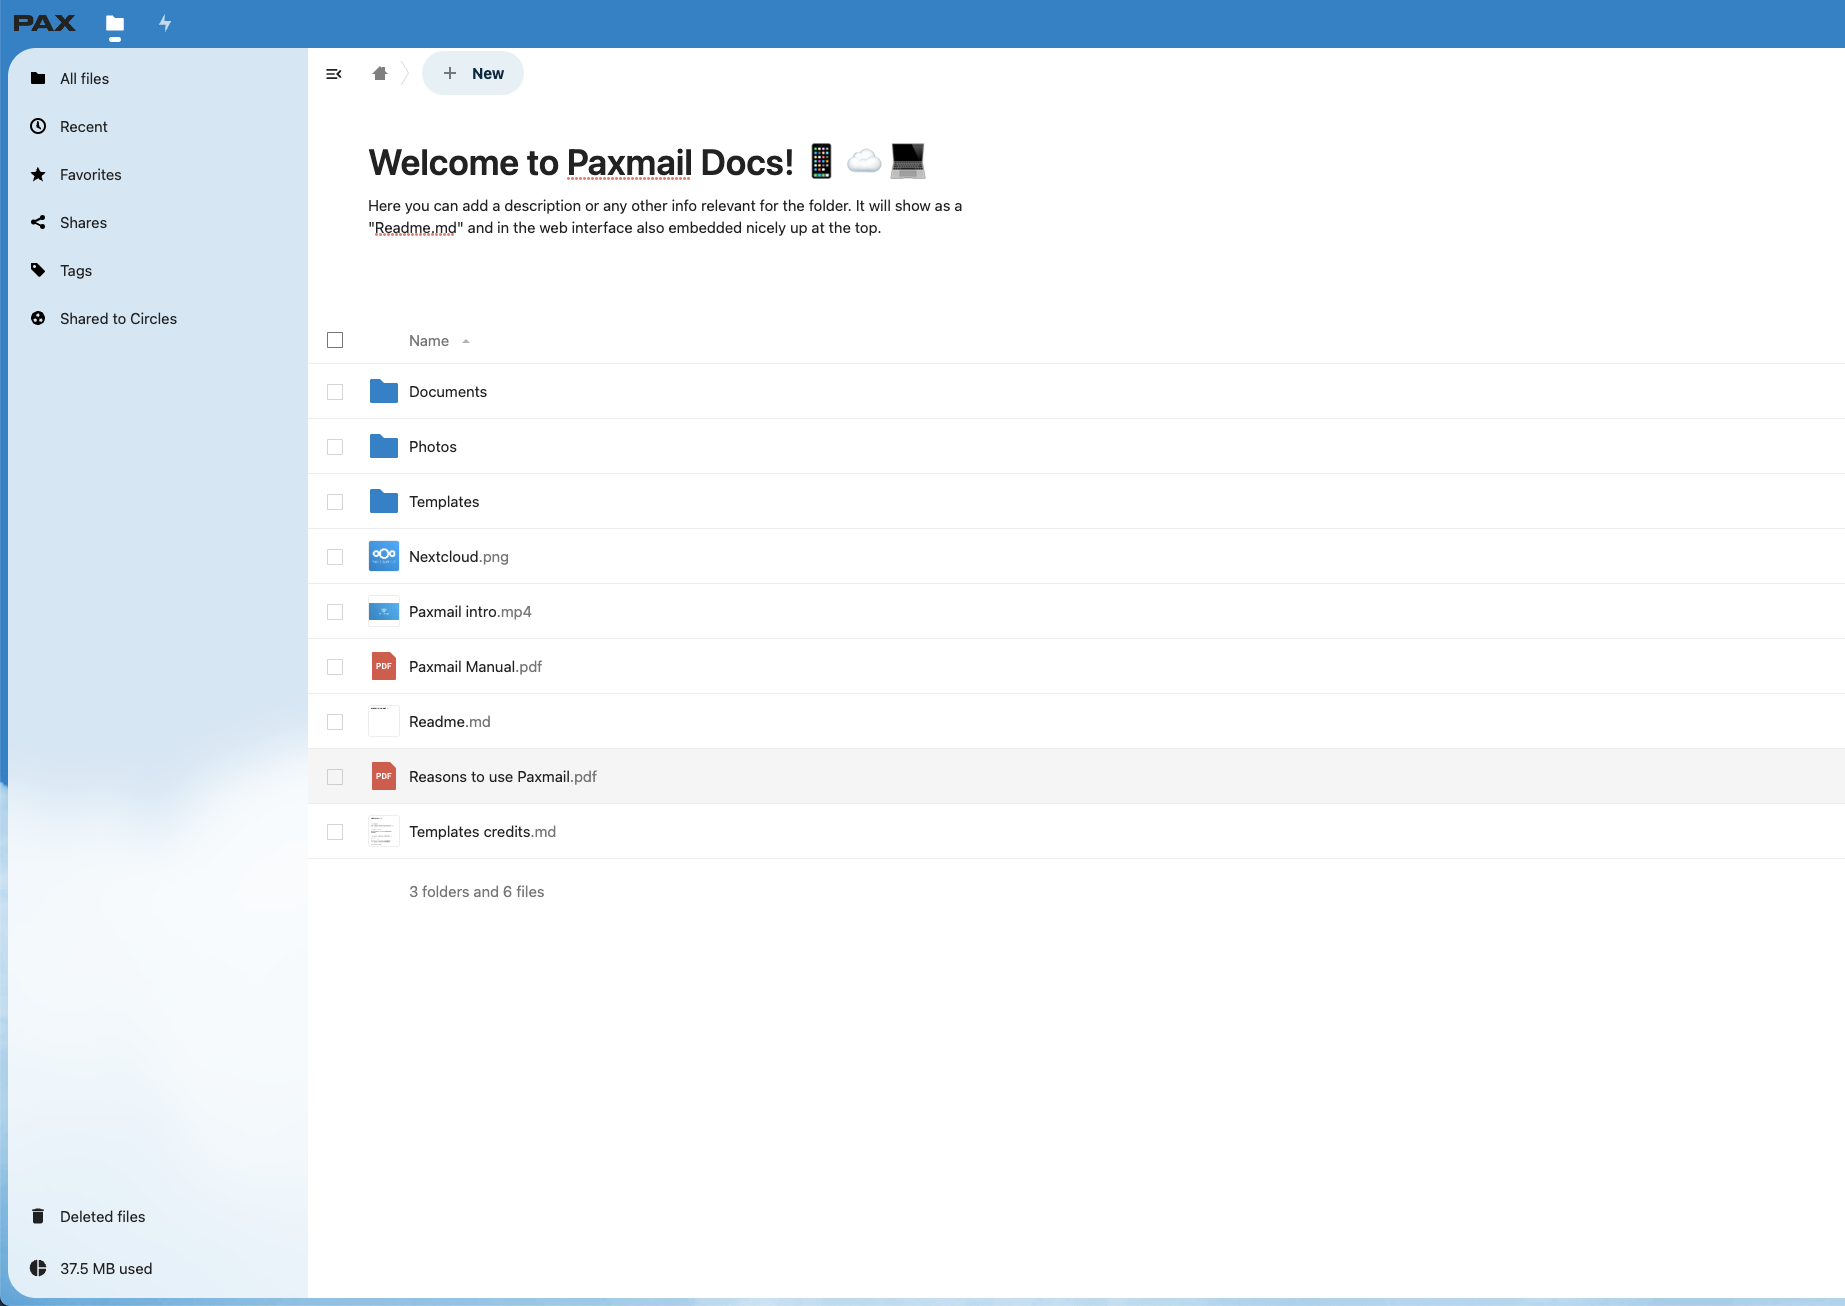1845x1306 pixels.
Task: Select Templates credits.md checkbox
Action: [x=335, y=832]
